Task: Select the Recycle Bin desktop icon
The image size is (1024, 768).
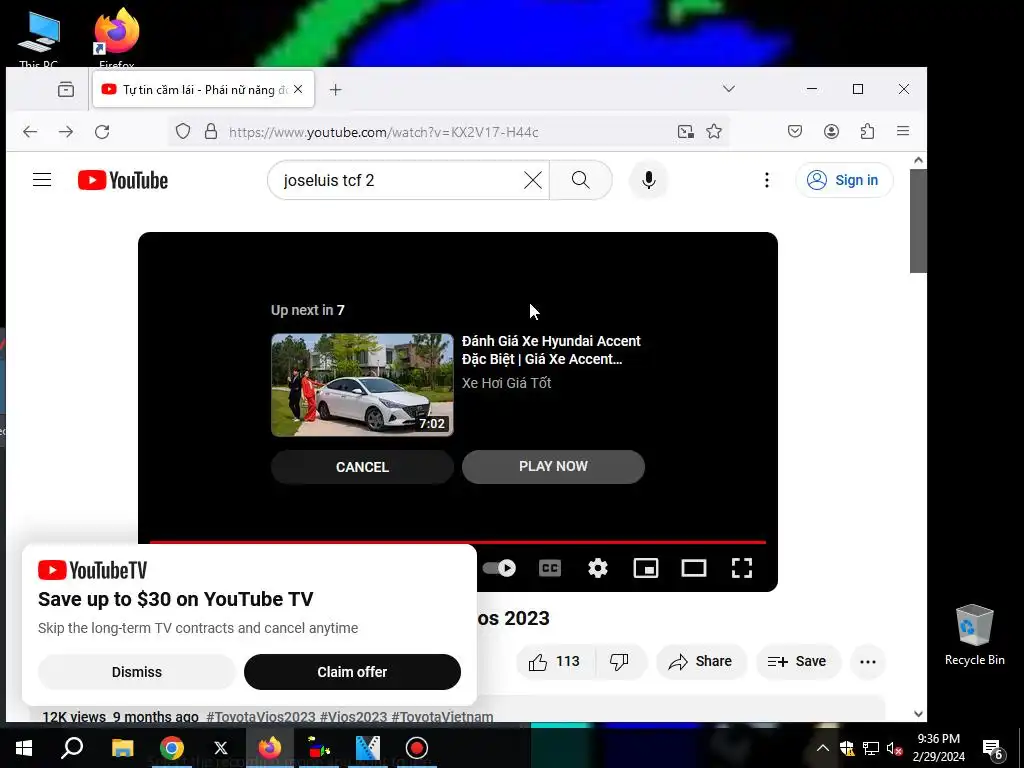Action: pos(974,635)
